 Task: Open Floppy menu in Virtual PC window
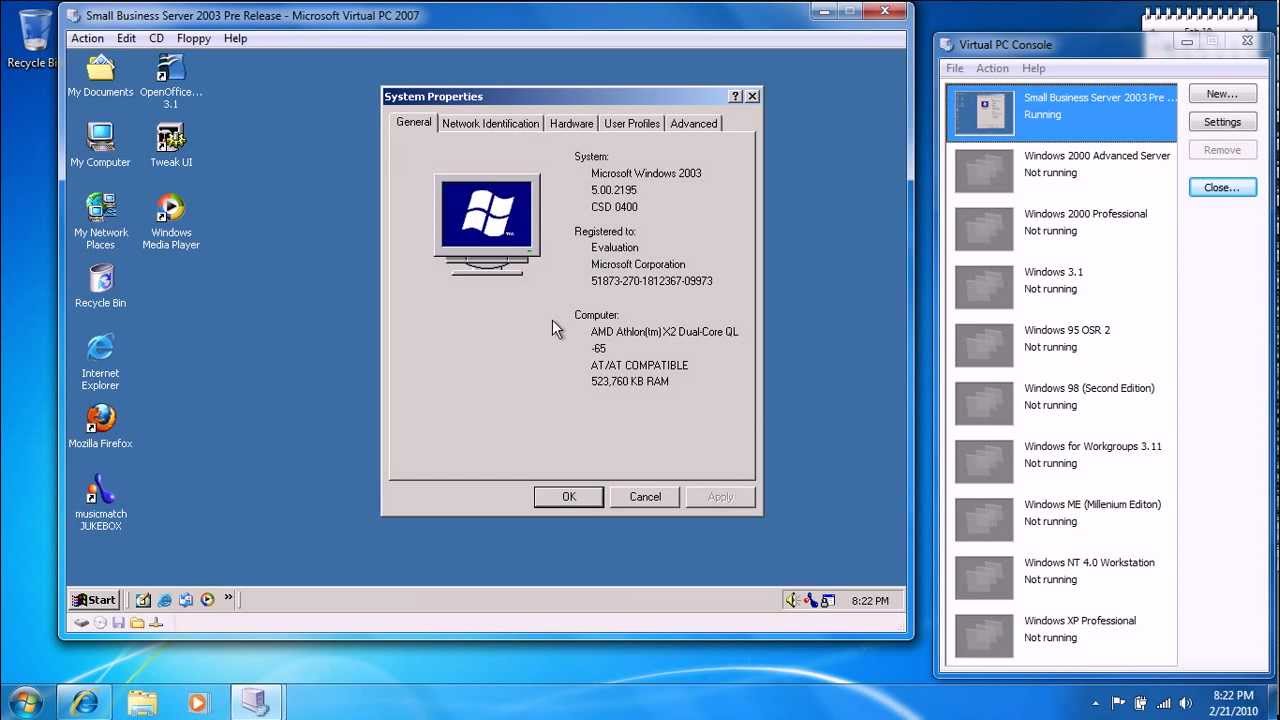194,38
